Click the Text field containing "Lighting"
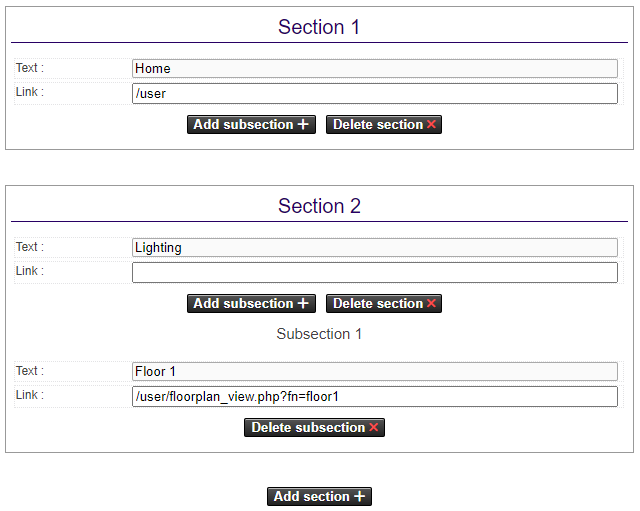 point(374,248)
